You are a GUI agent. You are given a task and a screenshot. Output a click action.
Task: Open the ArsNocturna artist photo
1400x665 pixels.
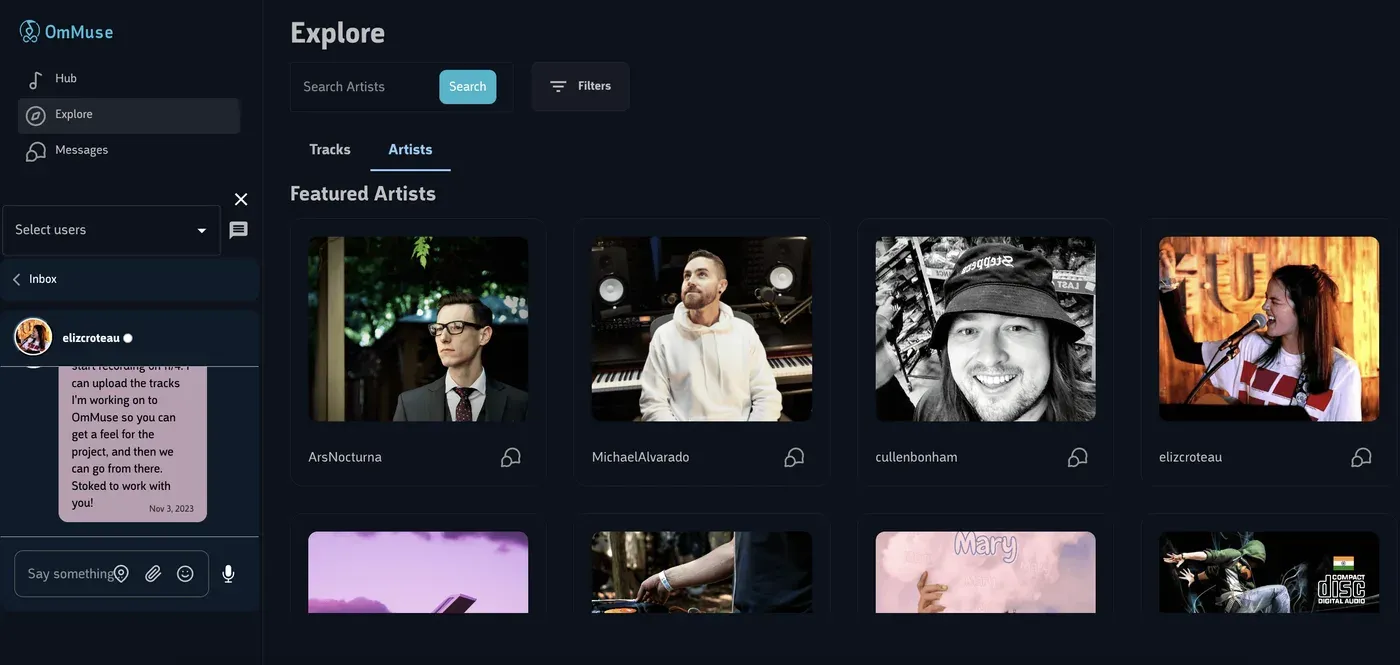point(418,329)
